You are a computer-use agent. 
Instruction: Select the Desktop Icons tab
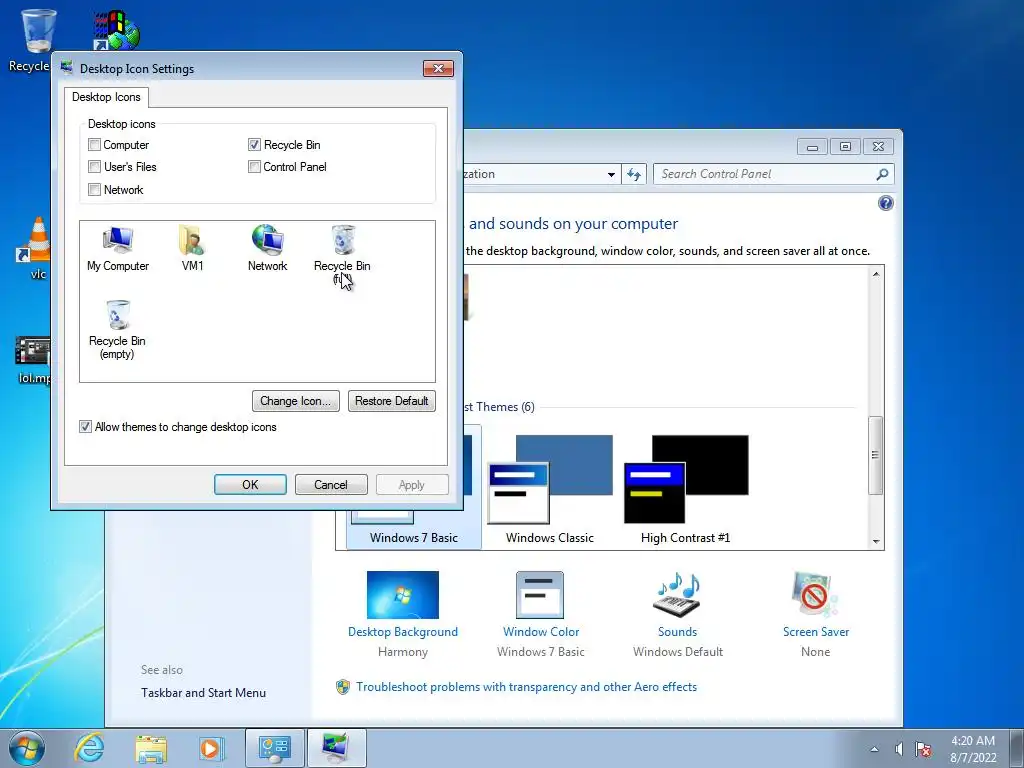106,97
